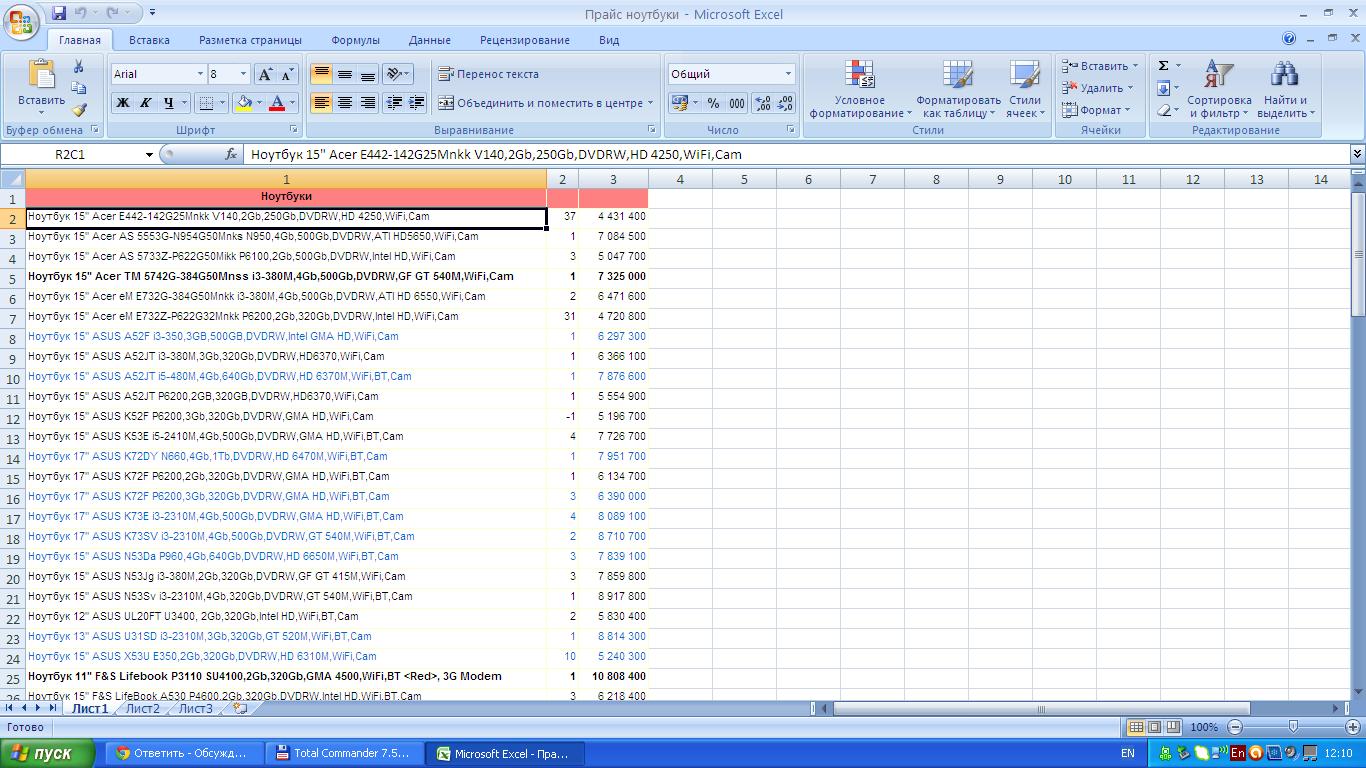The height and width of the screenshot is (768, 1366).
Task: Apply percent style format
Action: (x=713, y=103)
